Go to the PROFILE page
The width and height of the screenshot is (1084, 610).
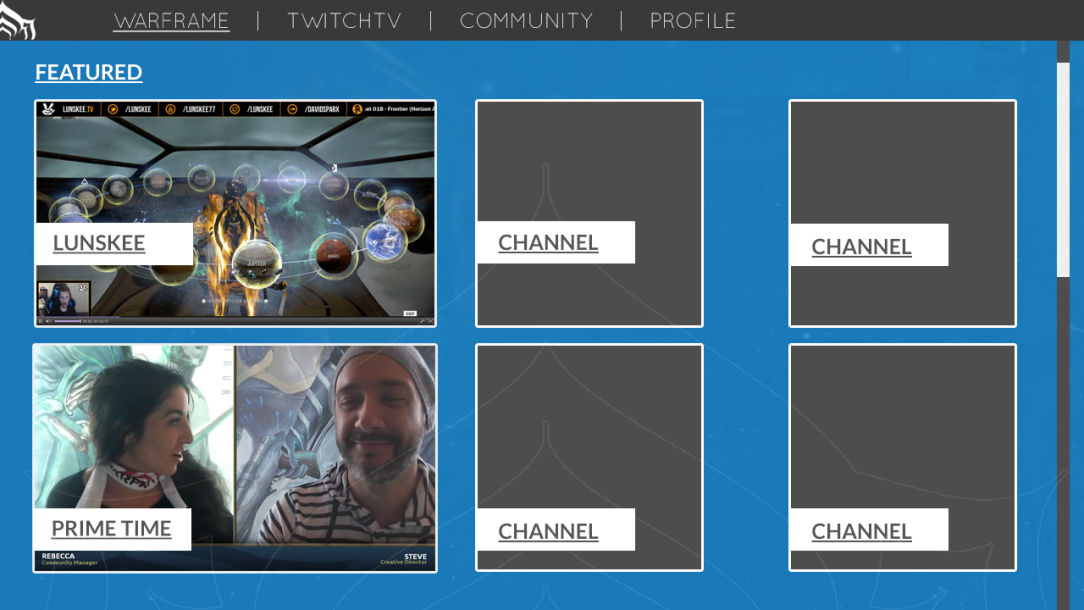(692, 21)
